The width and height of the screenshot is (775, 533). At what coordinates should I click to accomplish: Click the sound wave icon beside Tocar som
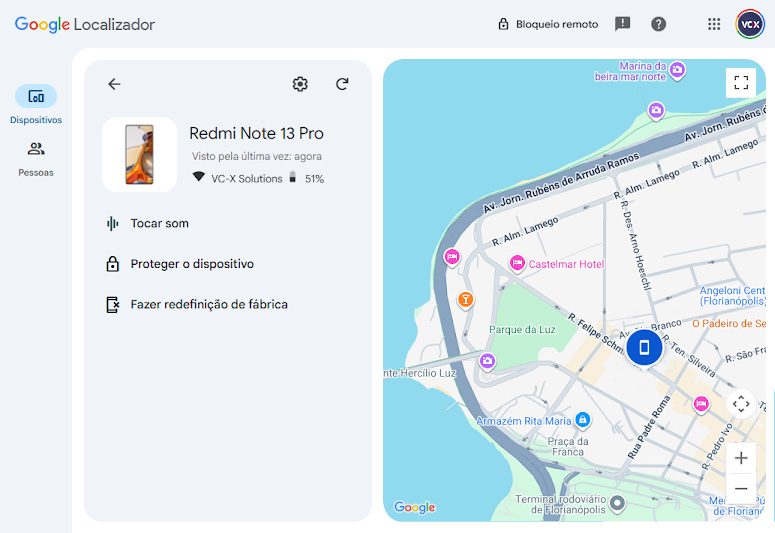pos(113,223)
